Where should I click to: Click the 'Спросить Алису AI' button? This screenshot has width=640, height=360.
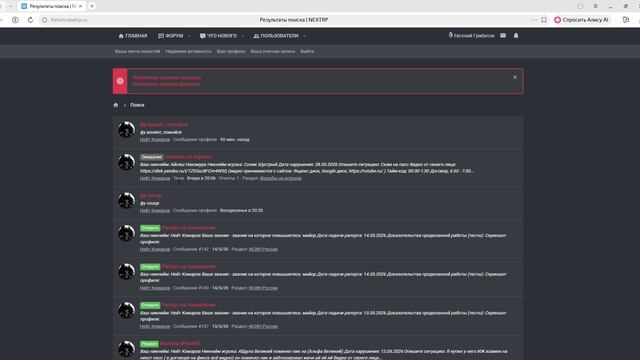pos(582,20)
